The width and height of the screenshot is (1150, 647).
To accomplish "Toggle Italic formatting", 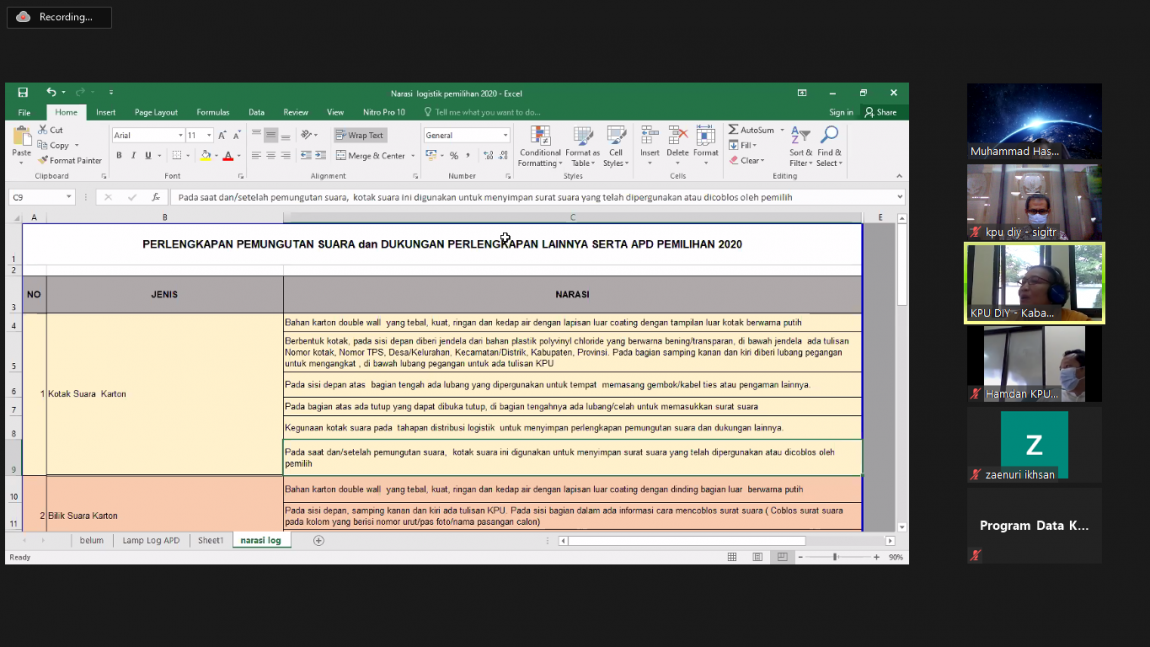I will click(133, 156).
